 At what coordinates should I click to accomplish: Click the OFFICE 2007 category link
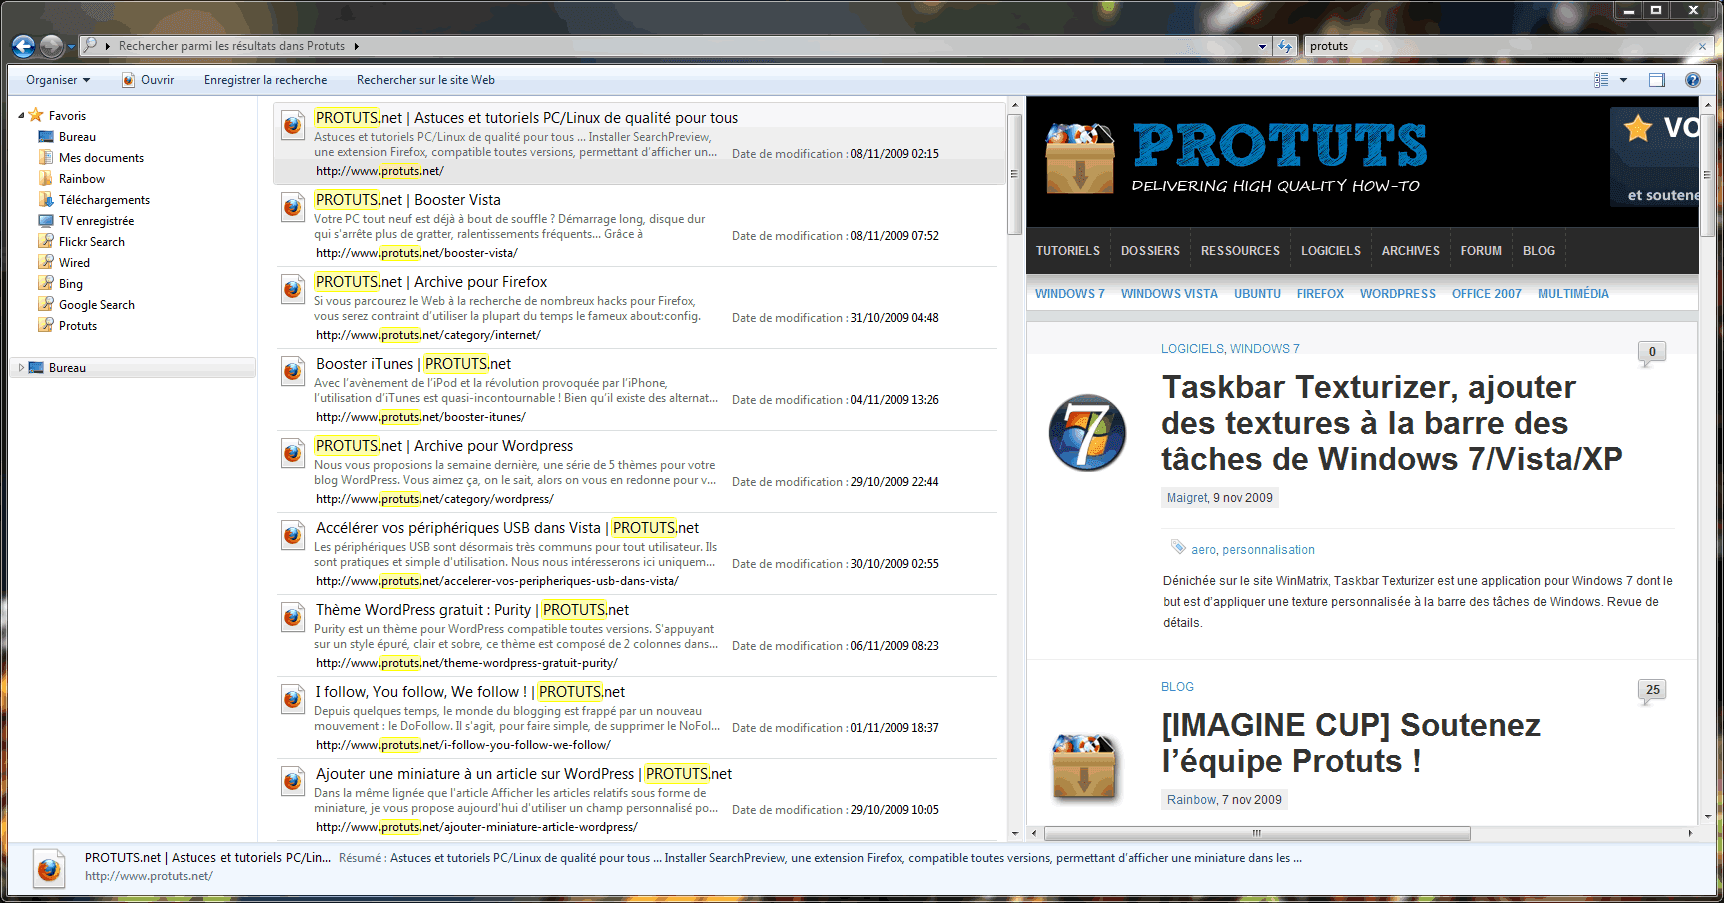1486,294
